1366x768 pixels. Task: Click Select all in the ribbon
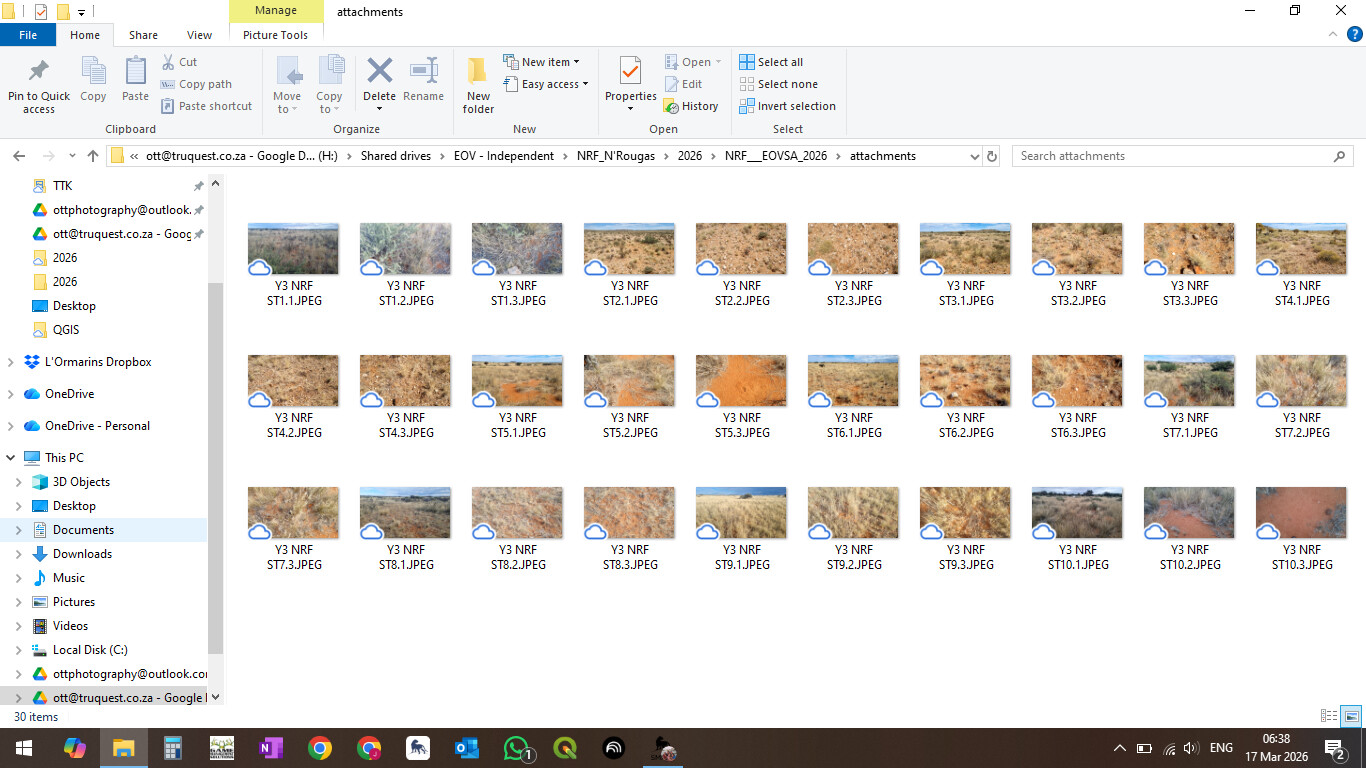(771, 62)
